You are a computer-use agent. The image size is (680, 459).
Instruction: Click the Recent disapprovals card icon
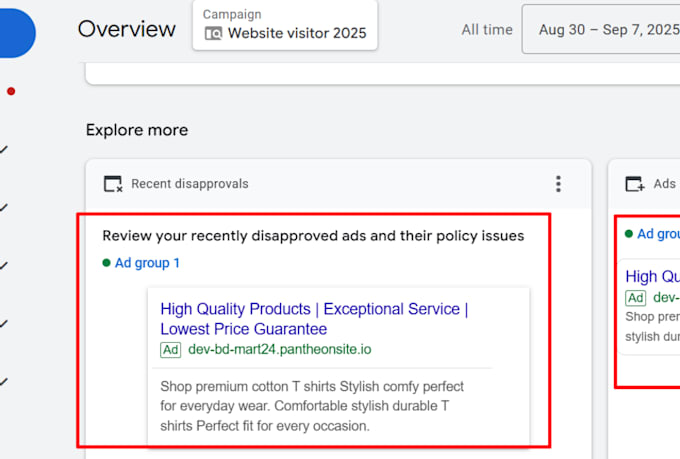113,184
